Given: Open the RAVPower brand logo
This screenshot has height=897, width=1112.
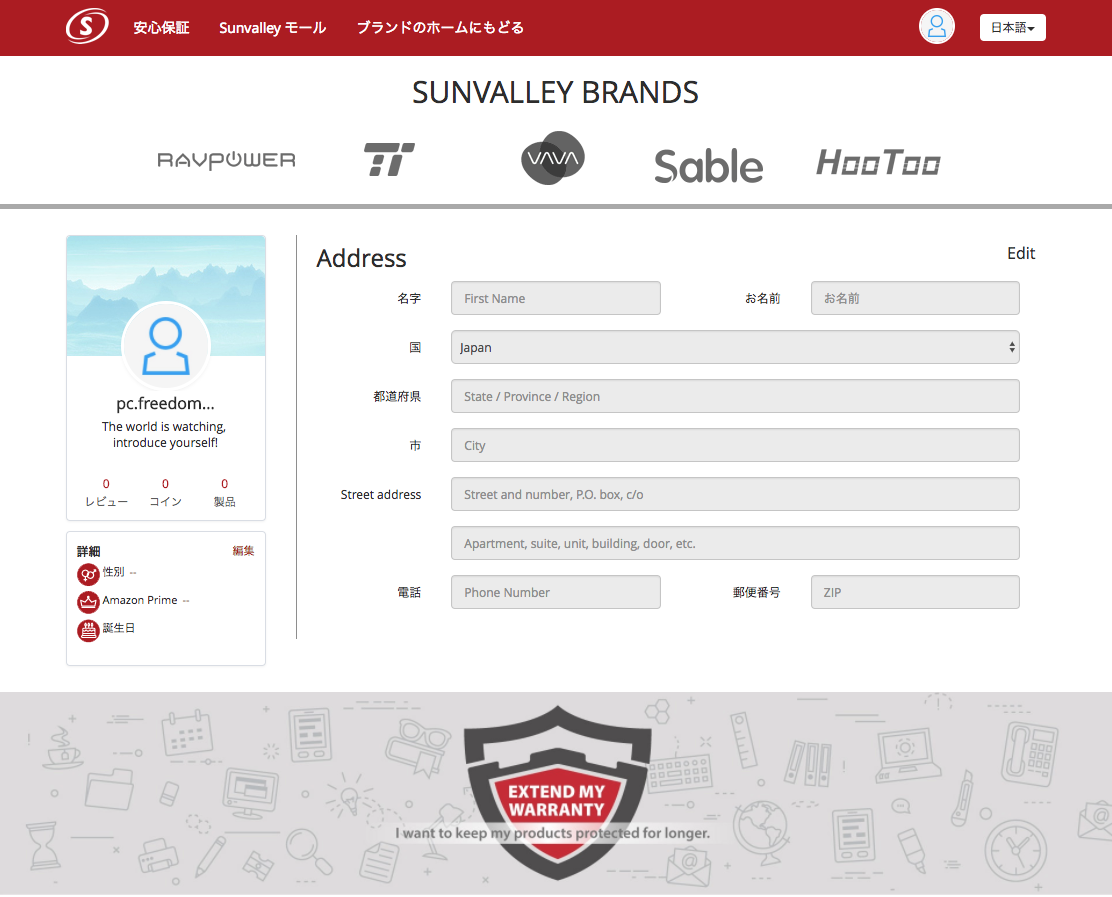Looking at the screenshot, I should (x=227, y=160).
